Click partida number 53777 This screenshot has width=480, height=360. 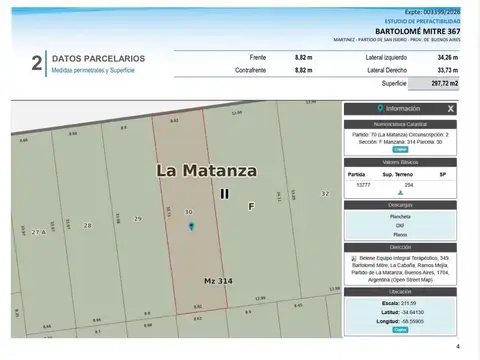point(363,185)
